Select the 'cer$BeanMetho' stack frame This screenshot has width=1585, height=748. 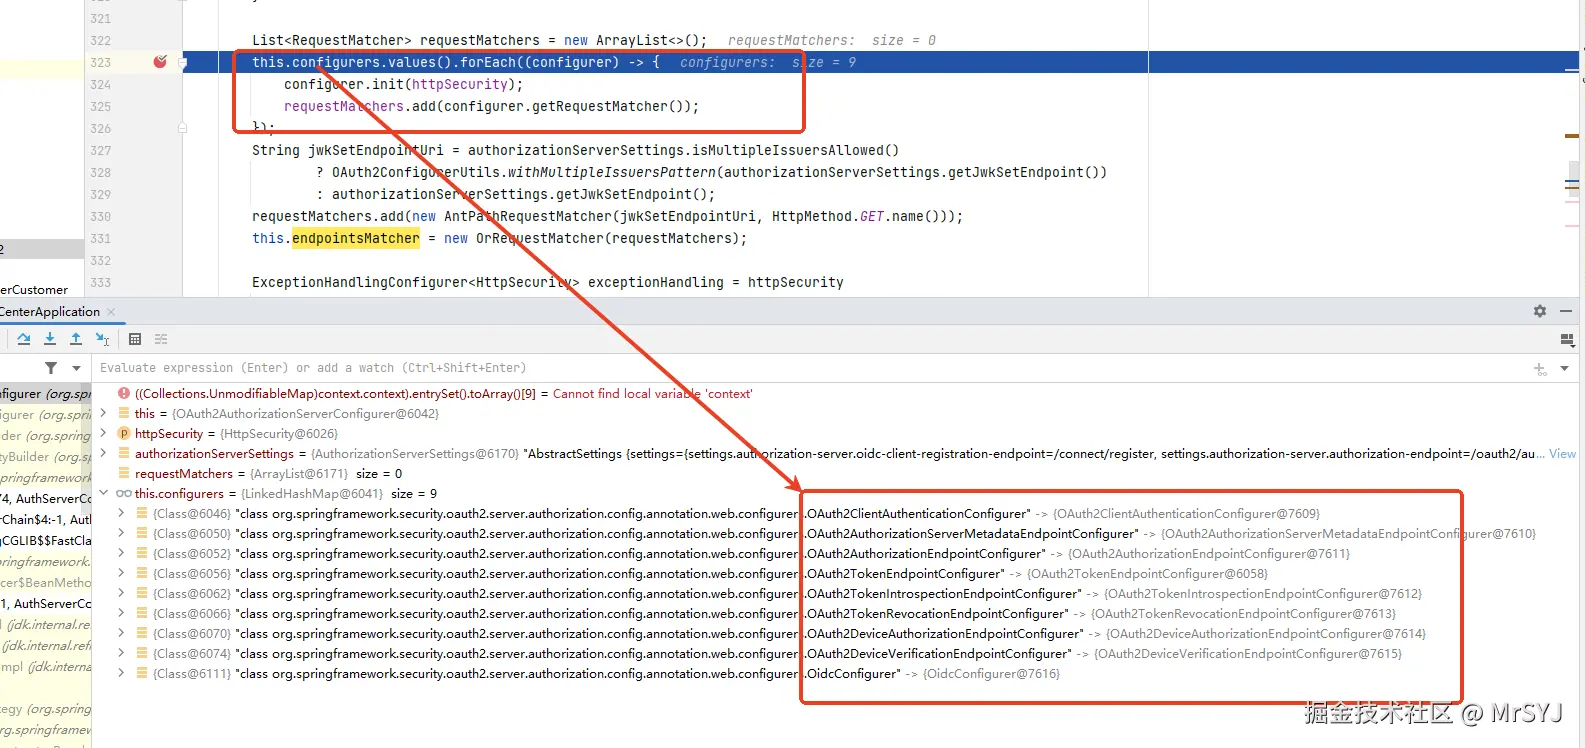[x=46, y=582]
